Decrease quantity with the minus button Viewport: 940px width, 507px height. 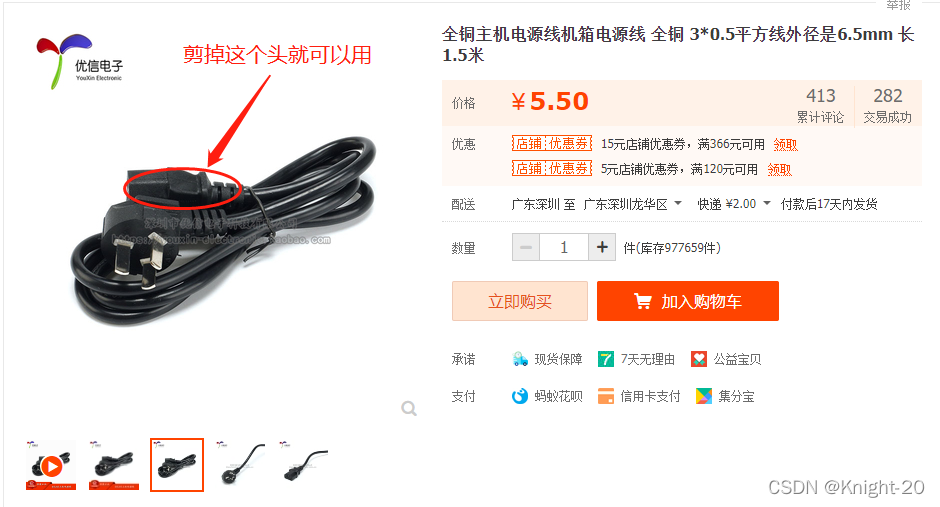point(526,247)
